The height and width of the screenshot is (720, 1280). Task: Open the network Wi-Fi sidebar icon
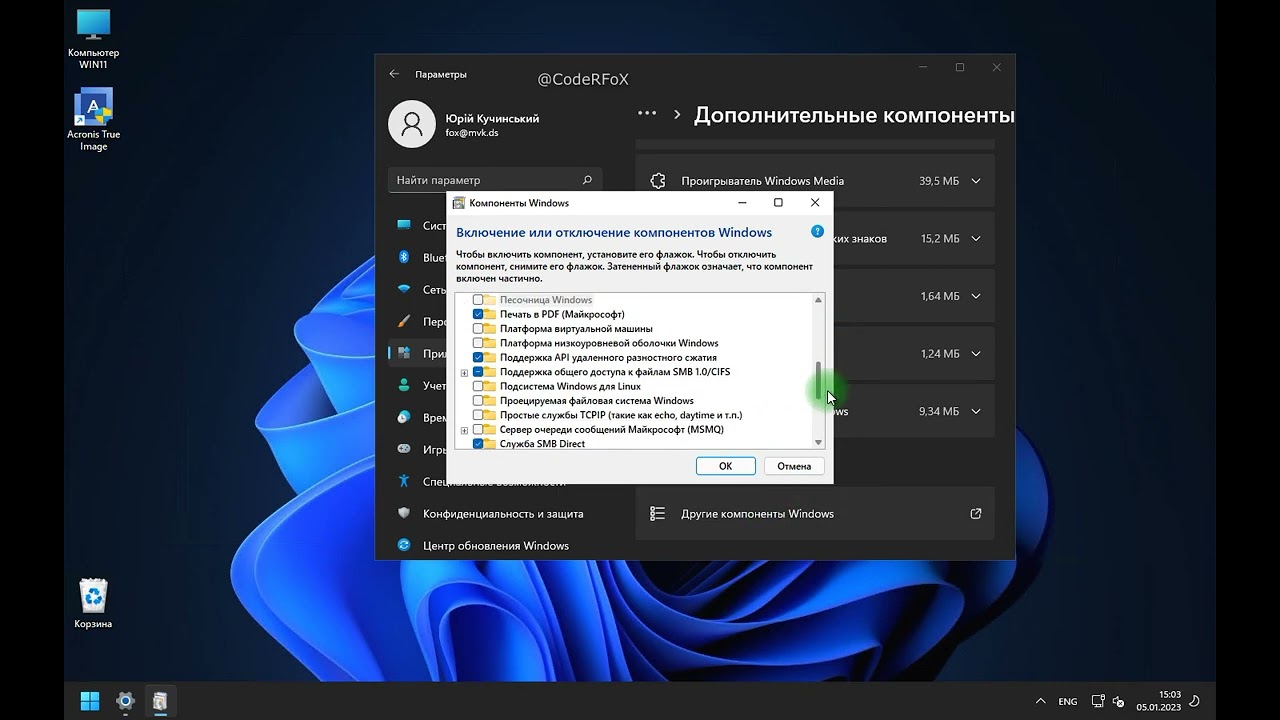coord(404,289)
